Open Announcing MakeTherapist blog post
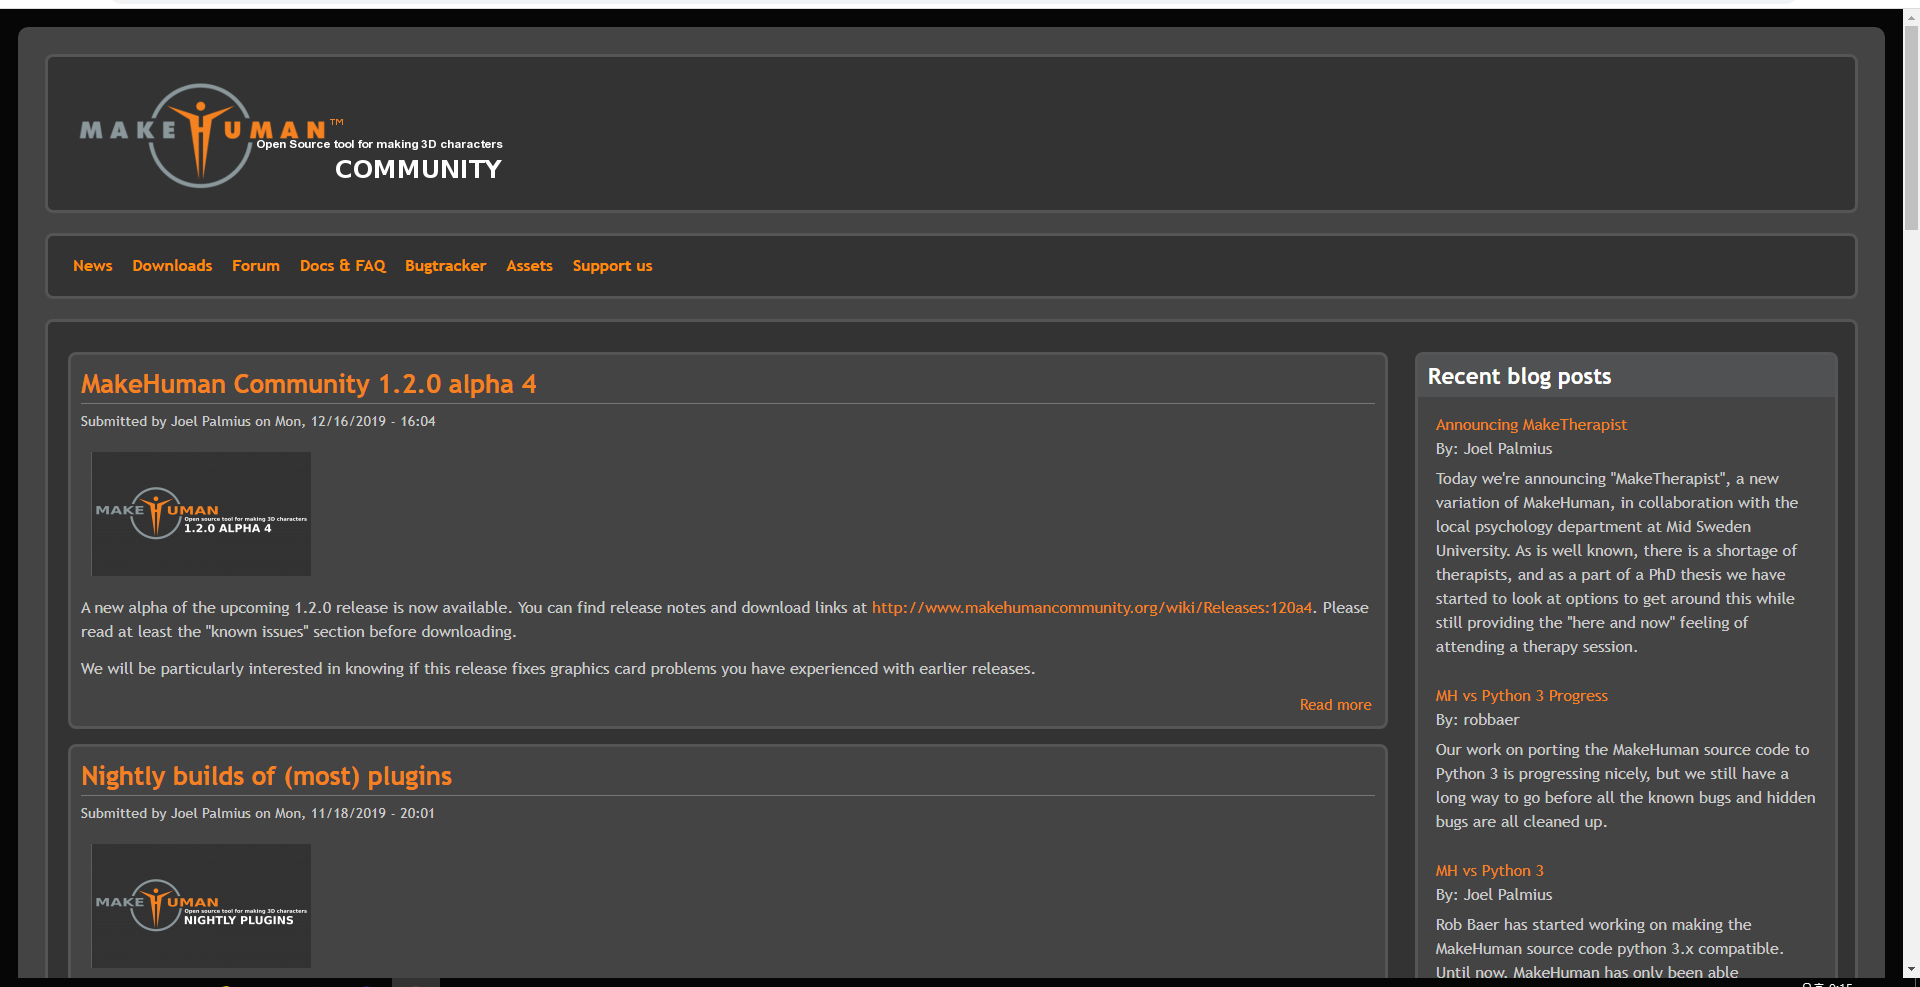Viewport: 1920px width, 987px height. point(1531,425)
